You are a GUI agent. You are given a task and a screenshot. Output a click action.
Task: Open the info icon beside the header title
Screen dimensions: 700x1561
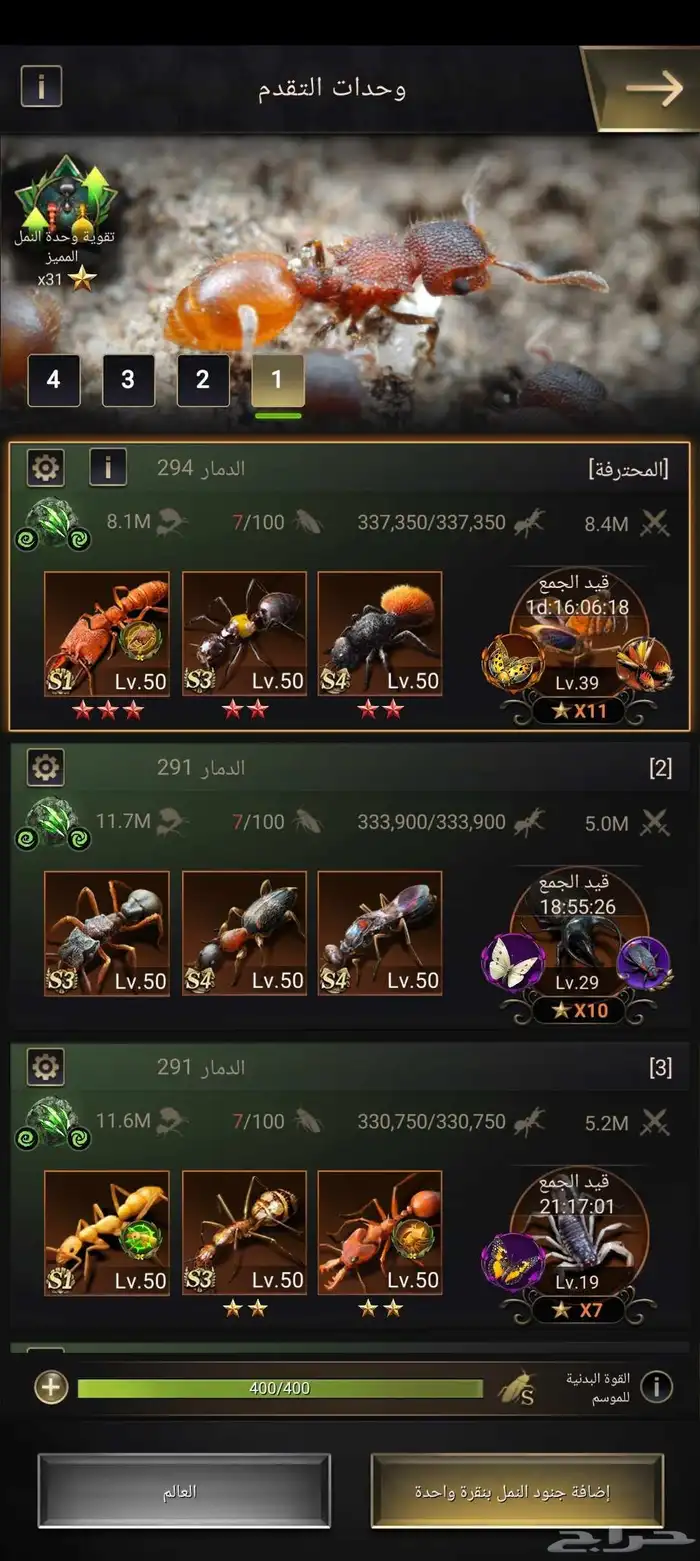point(41,87)
